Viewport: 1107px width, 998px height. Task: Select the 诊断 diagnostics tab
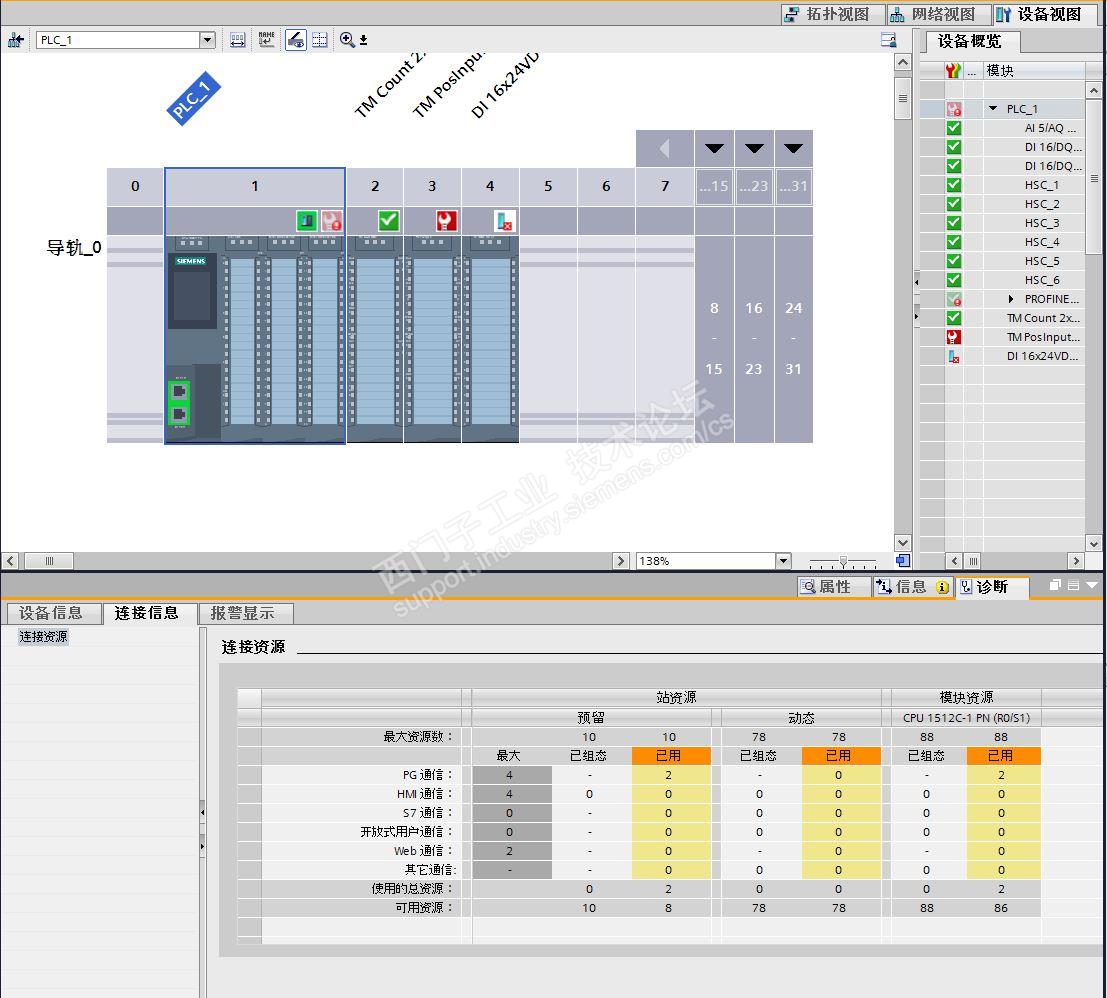point(991,587)
